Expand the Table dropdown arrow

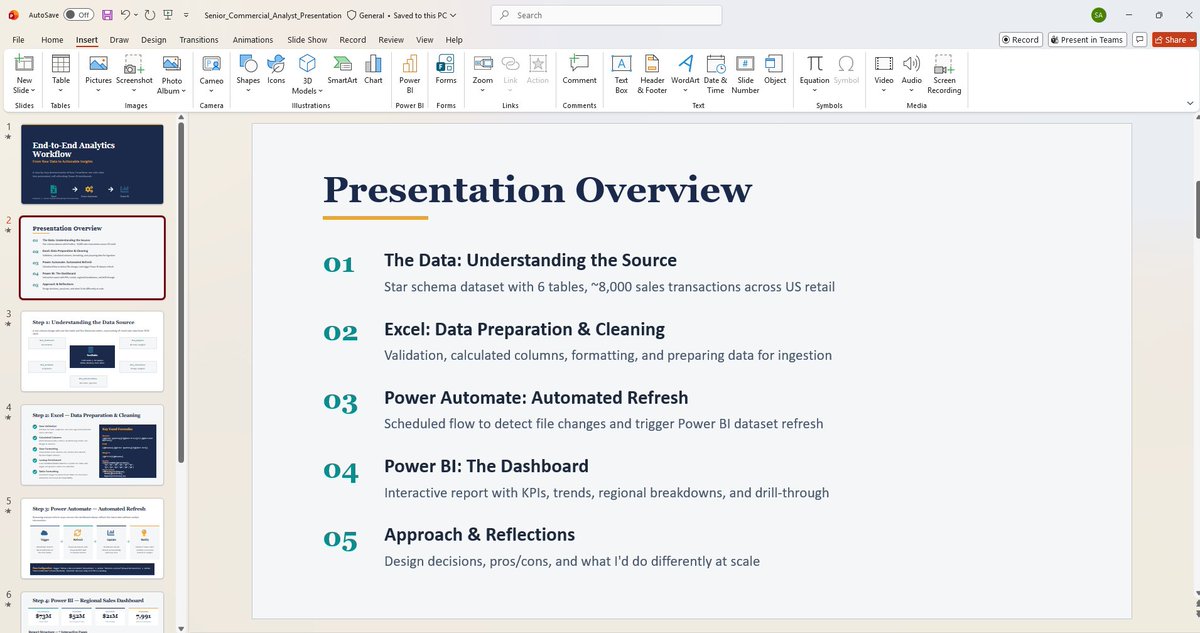(x=61, y=90)
